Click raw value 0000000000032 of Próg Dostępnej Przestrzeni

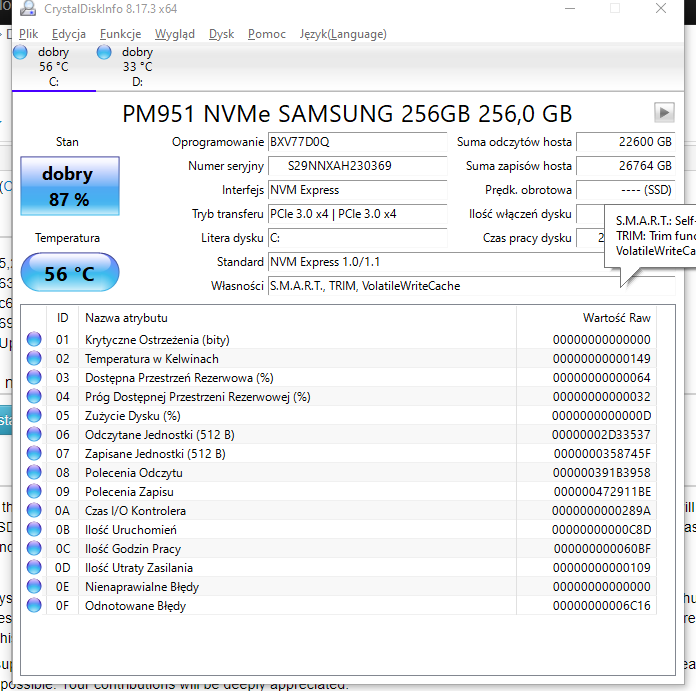(601, 397)
